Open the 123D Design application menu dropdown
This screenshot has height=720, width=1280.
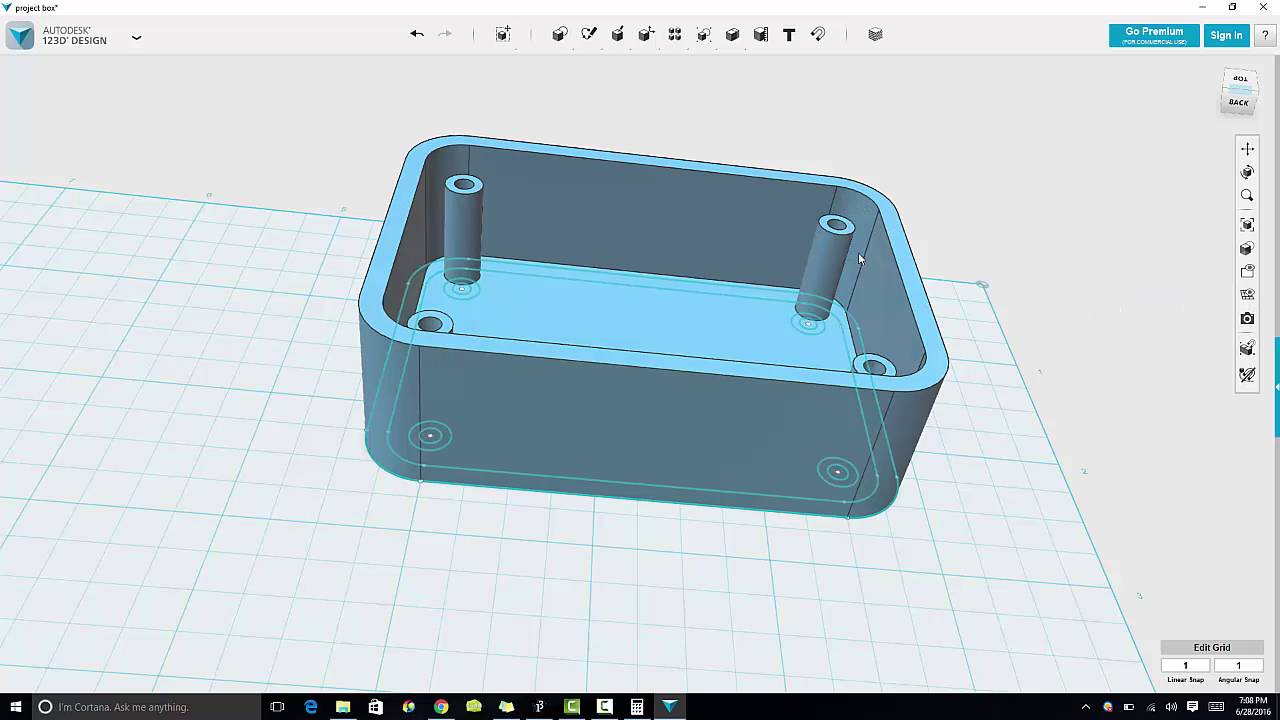(x=136, y=38)
